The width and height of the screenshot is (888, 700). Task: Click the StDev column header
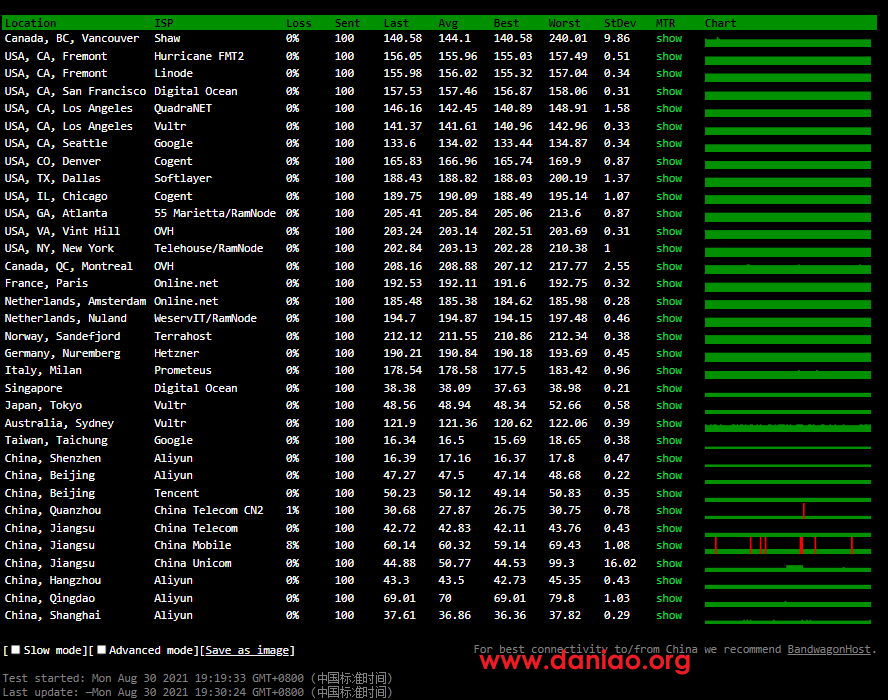pyautogui.click(x=620, y=23)
